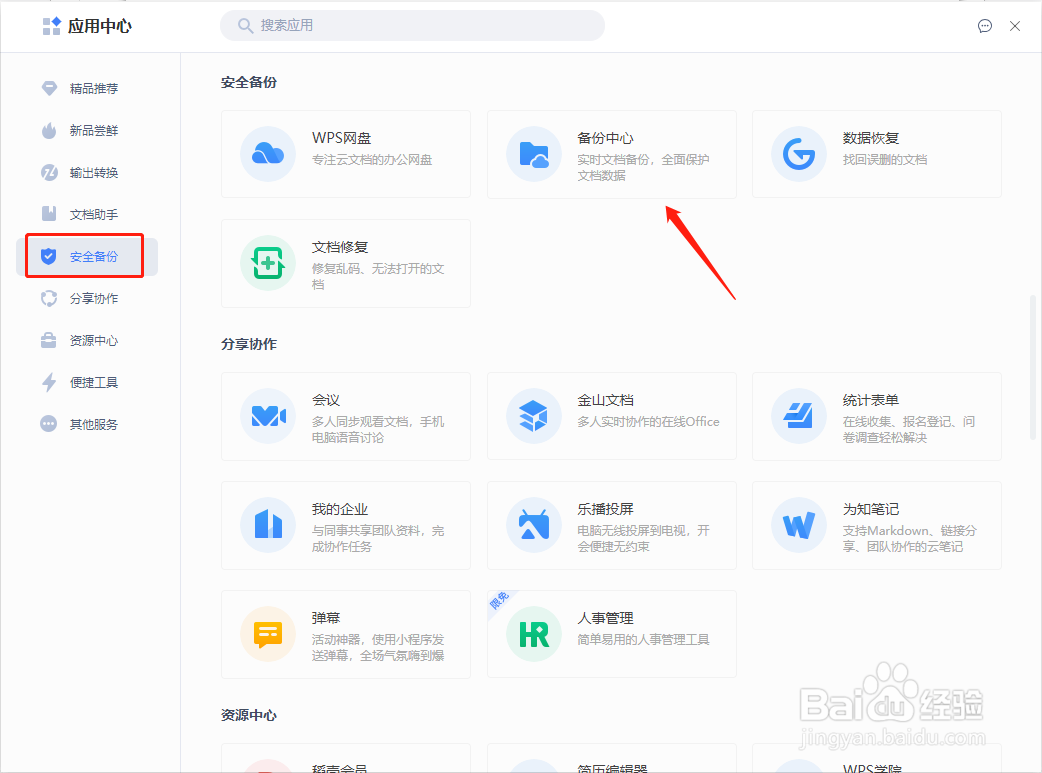
Task: Click the text 专注云文档的办公网盘
Action: (x=372, y=160)
